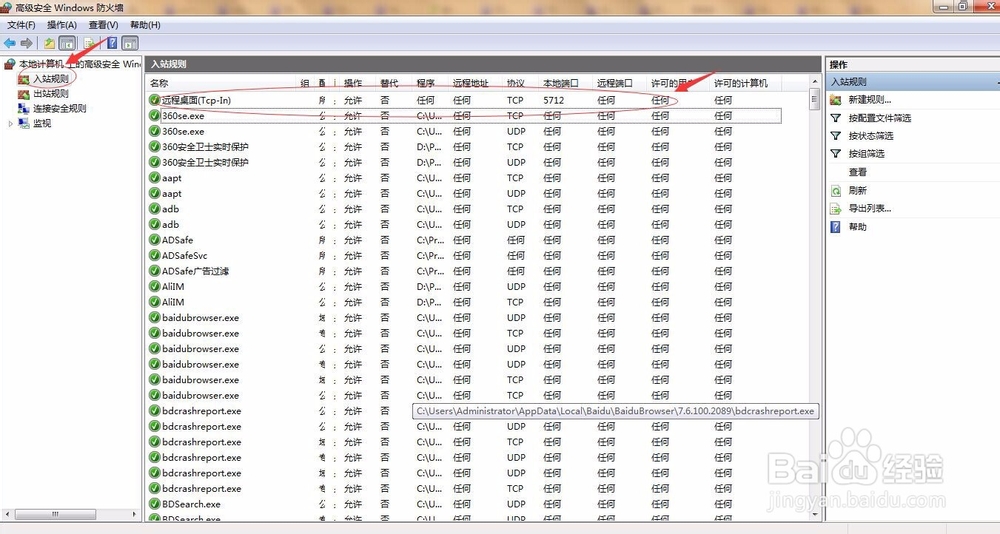Click the filter icon beside 按配置文件筛选

835,118
